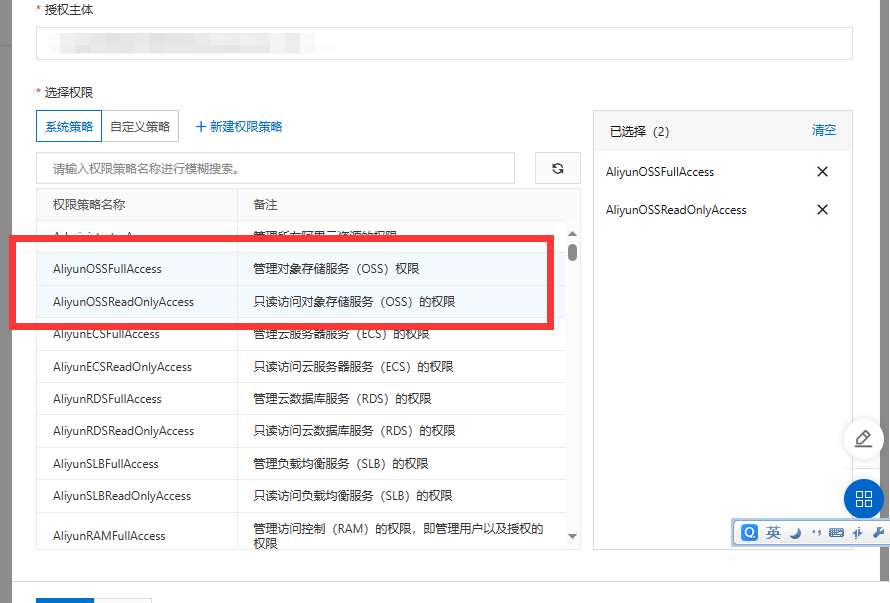The image size is (890, 603).
Task: Select the AliyunECSReadOnlyAccess policy row
Action: point(122,367)
